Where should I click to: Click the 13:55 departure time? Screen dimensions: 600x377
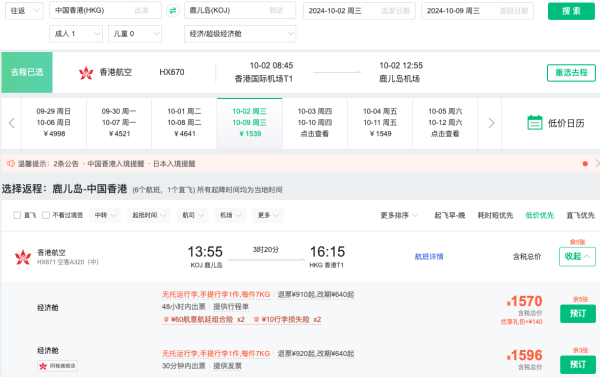[x=205, y=252]
